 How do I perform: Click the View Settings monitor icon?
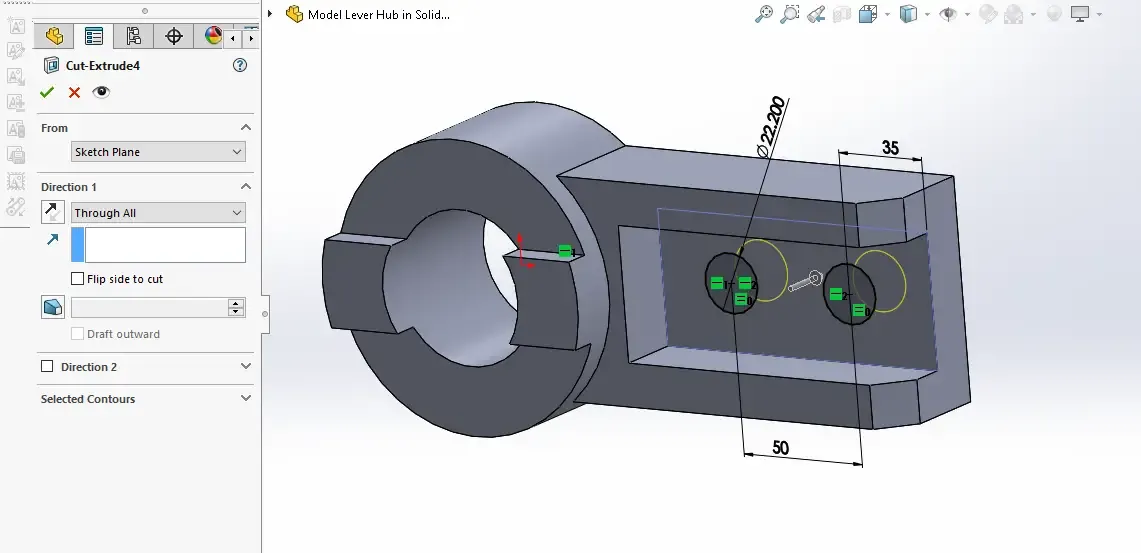click(1080, 14)
